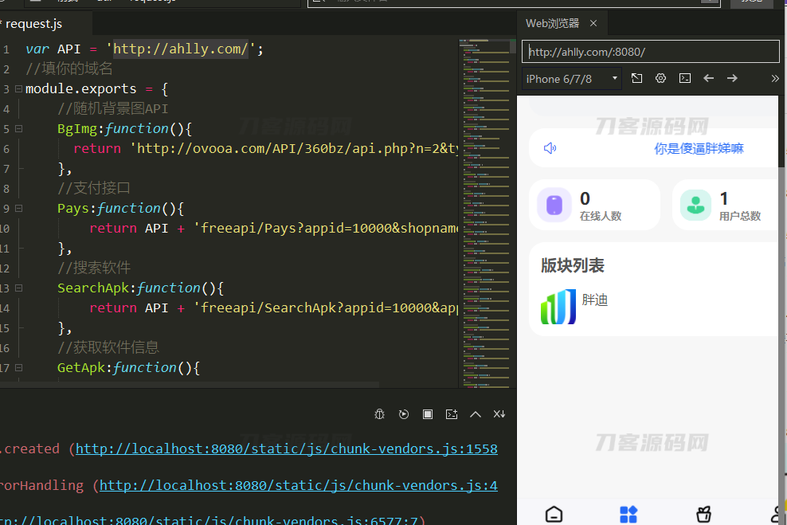The width and height of the screenshot is (787, 525).
Task: Collapse the BgImg function fold marker
Action: click(18, 129)
